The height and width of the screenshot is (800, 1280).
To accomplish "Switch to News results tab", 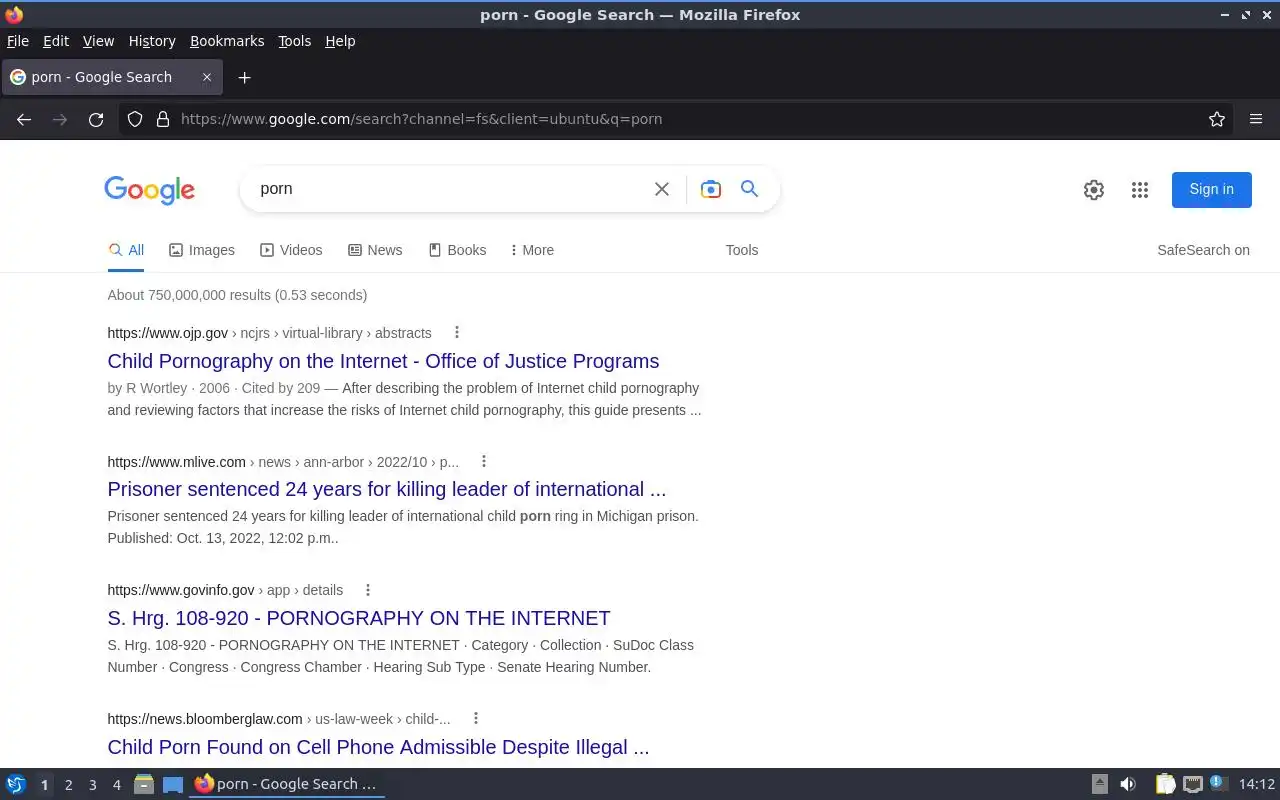I will click(375, 250).
